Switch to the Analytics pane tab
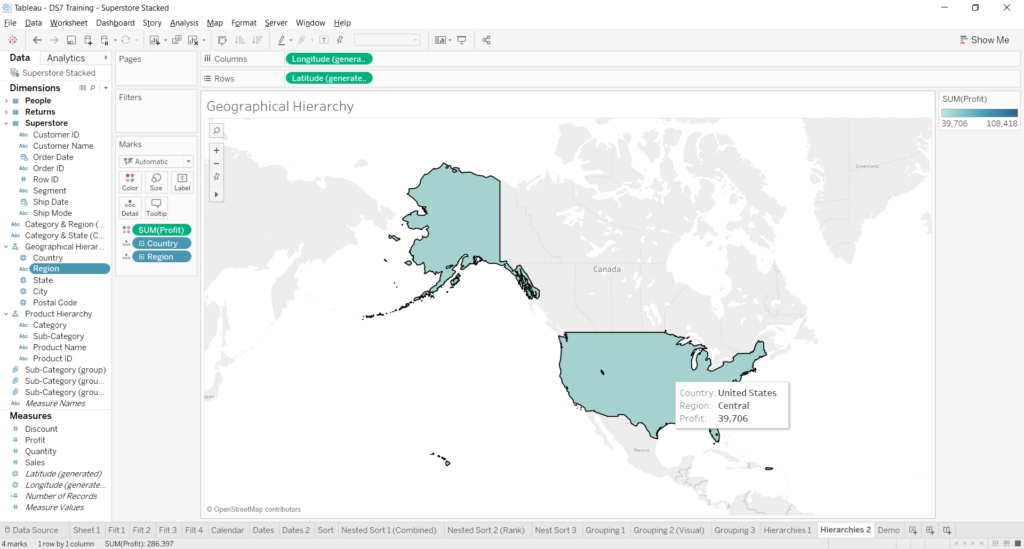The height and width of the screenshot is (549, 1024). click(66, 58)
